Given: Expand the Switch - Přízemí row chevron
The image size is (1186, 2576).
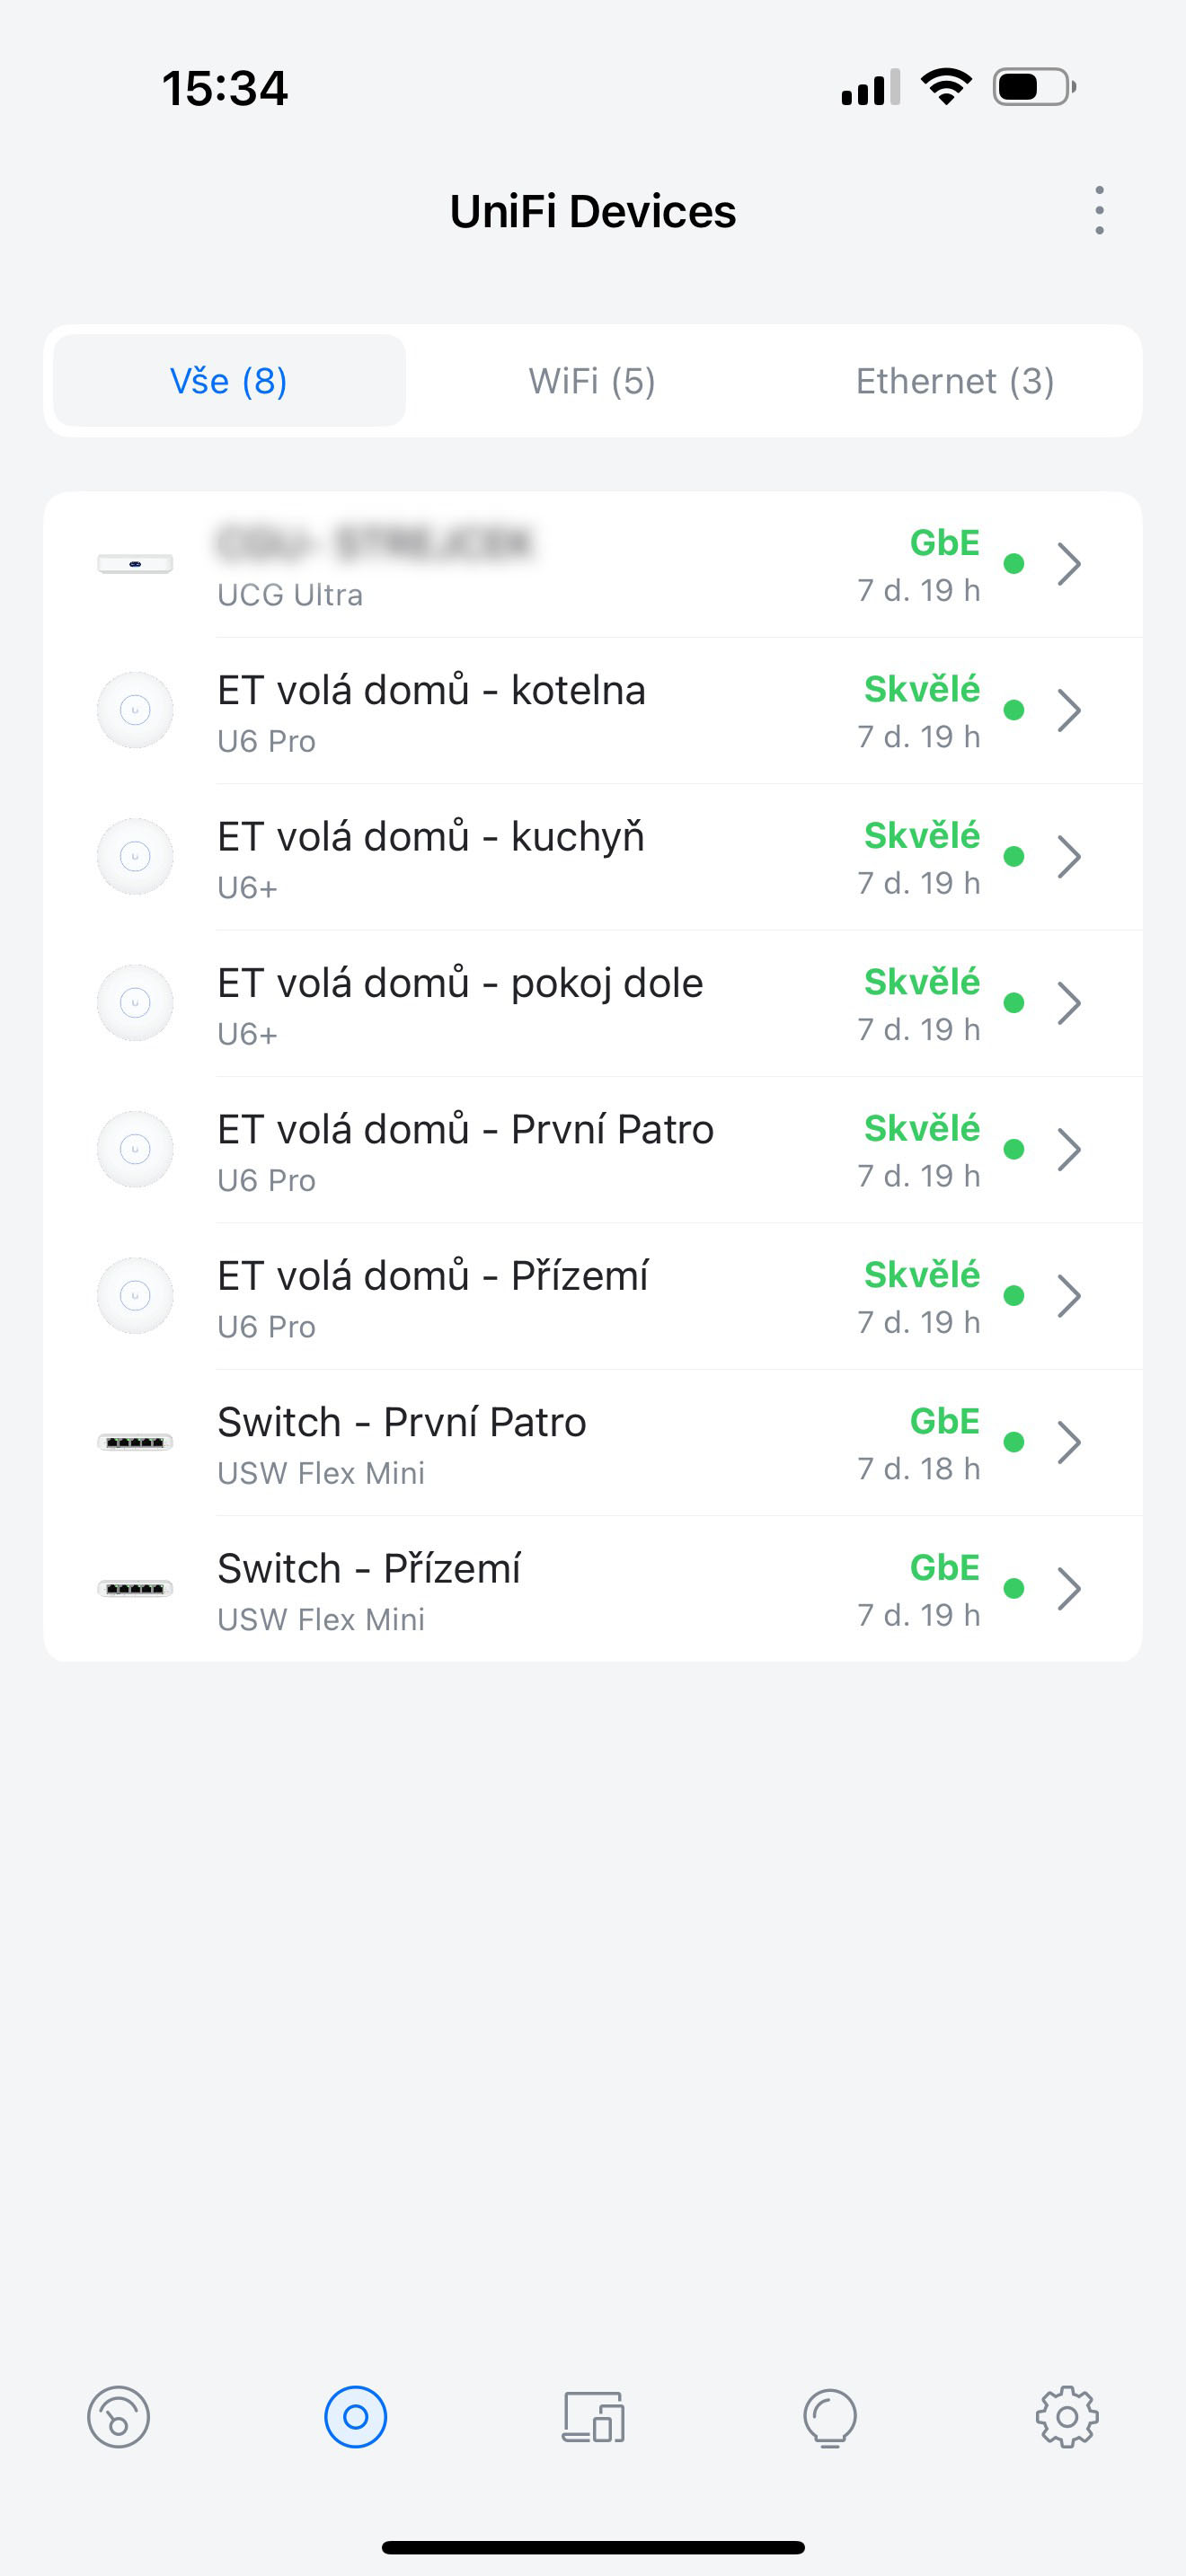Looking at the screenshot, I should pos(1069,1588).
